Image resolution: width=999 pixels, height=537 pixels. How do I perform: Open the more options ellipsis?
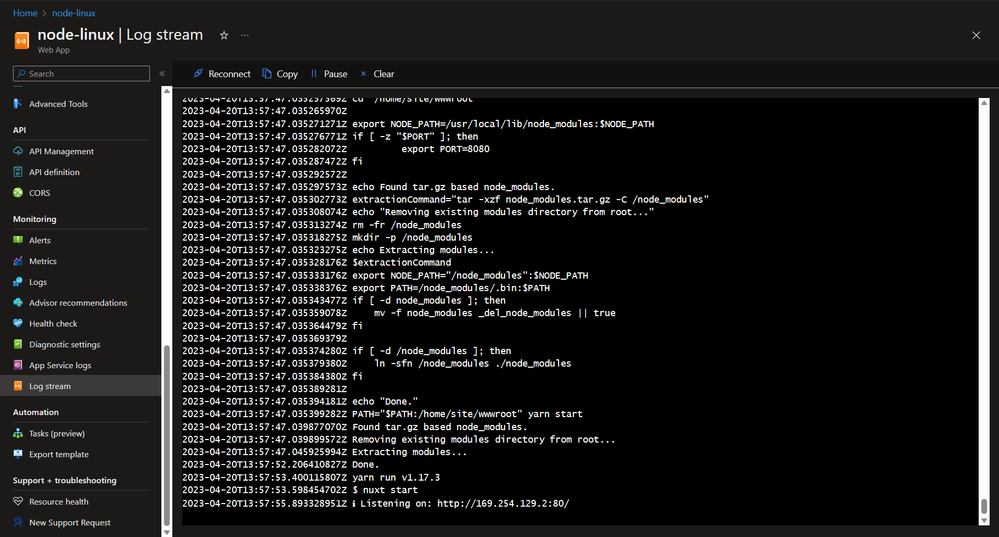point(245,36)
